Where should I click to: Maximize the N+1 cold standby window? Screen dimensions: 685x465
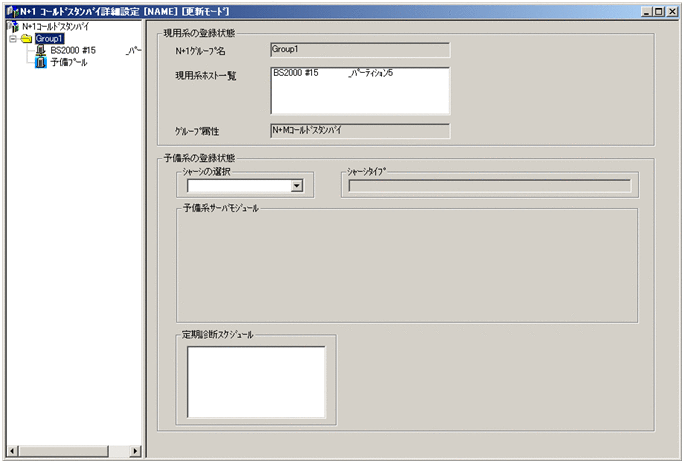[x=658, y=12]
